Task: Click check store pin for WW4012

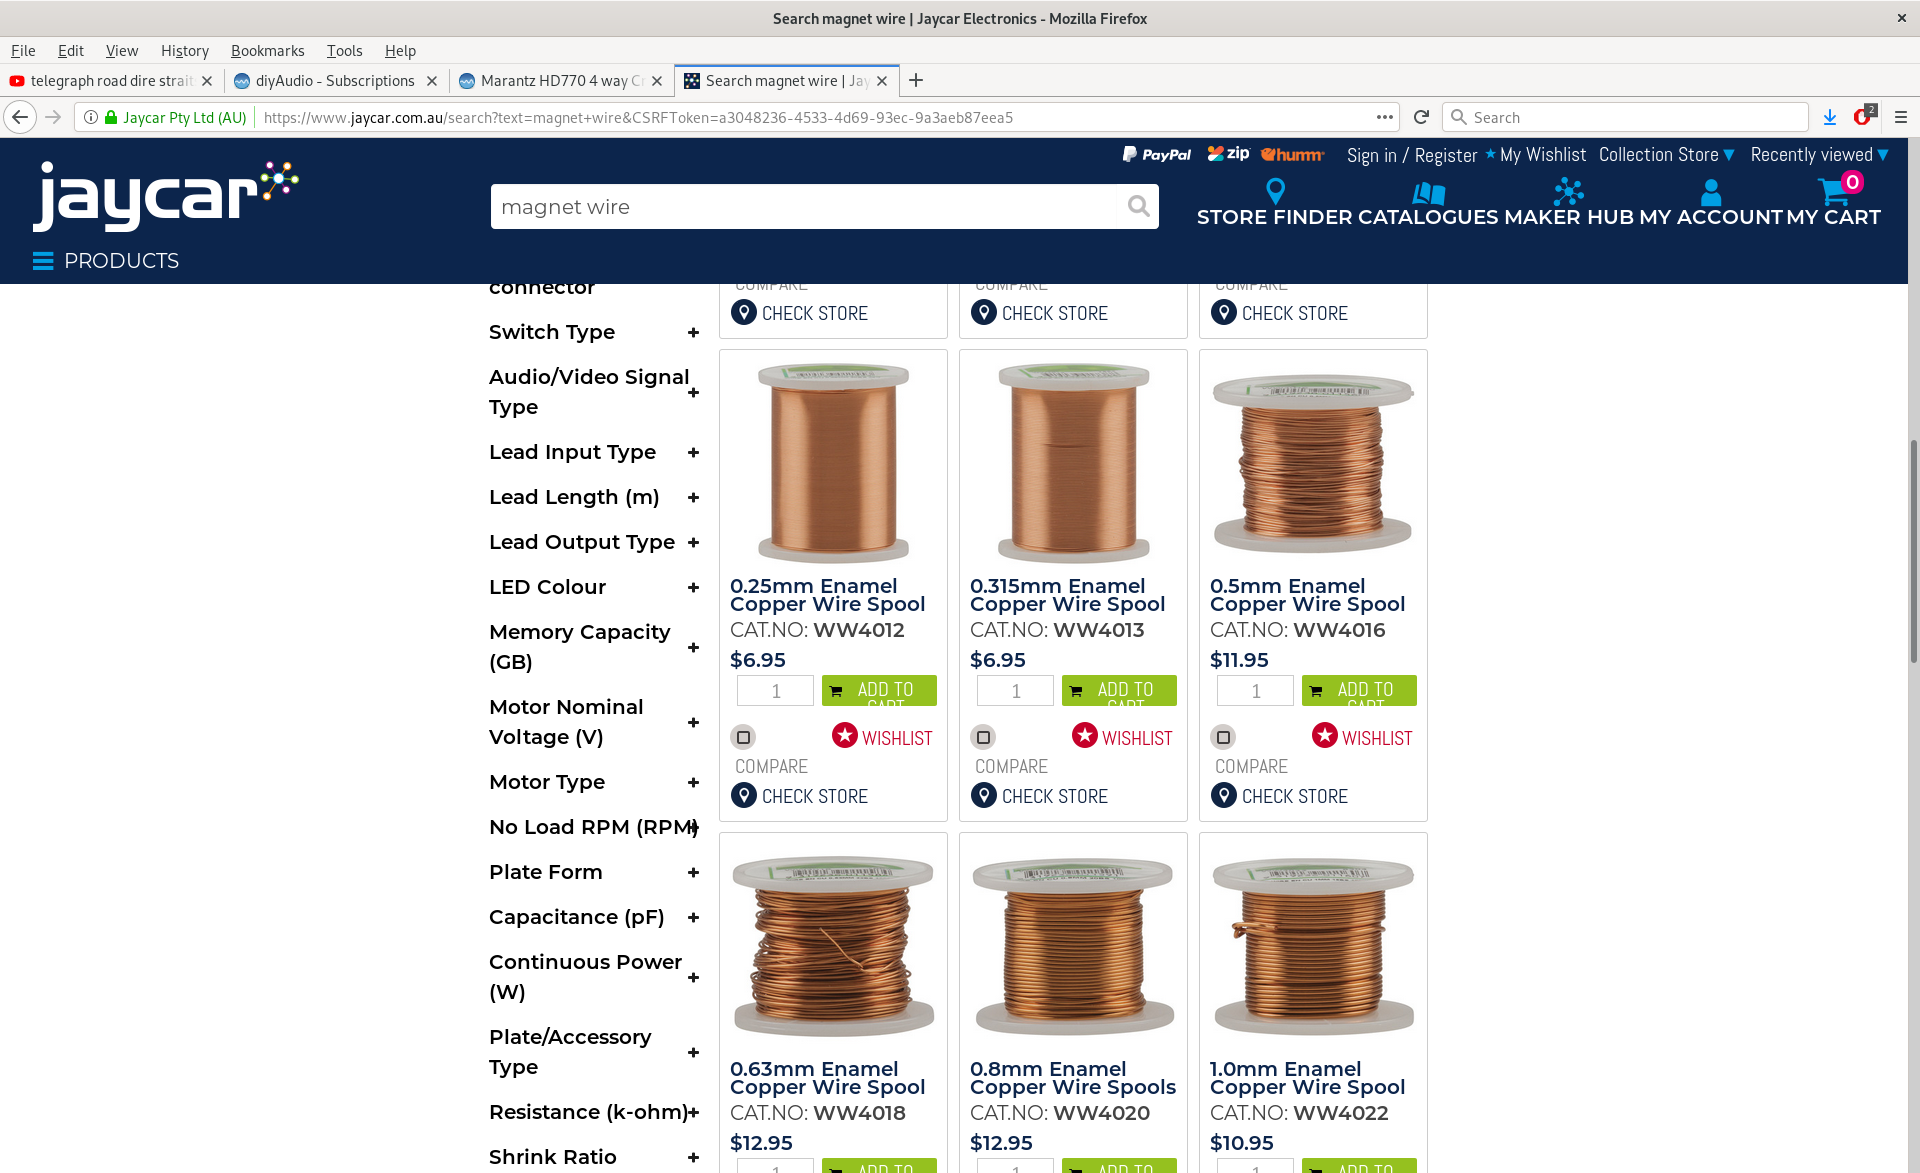Action: [x=744, y=795]
